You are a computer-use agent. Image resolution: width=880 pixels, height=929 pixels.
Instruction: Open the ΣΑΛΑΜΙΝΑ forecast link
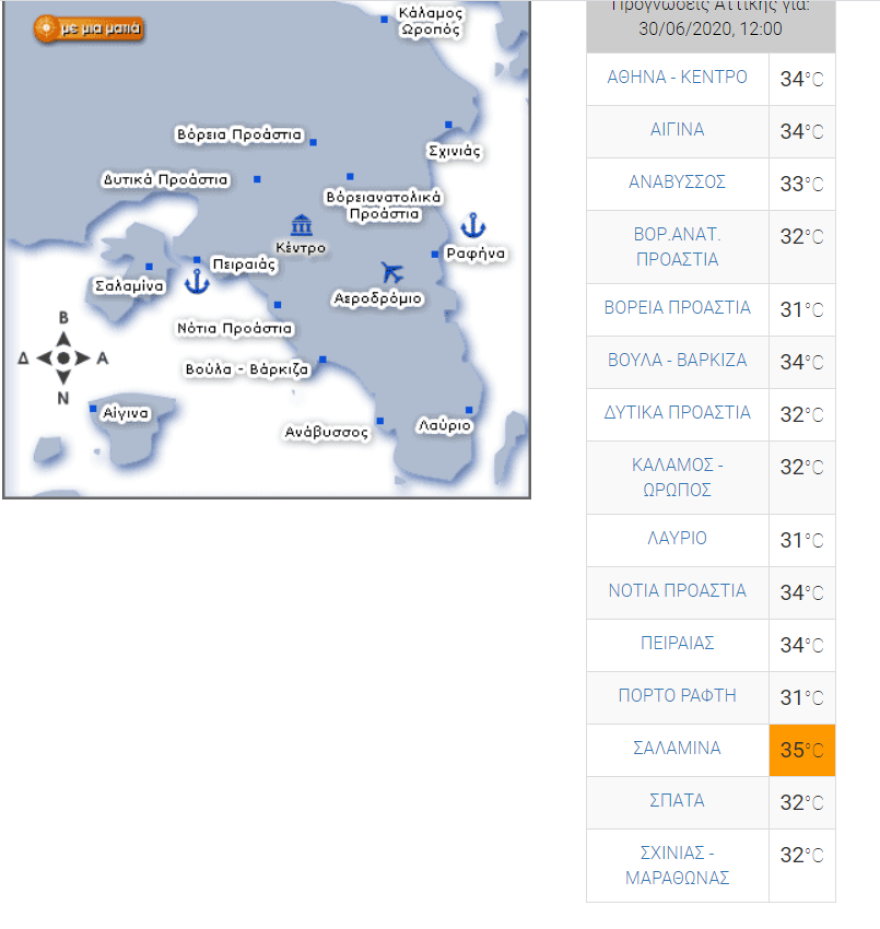(x=677, y=749)
